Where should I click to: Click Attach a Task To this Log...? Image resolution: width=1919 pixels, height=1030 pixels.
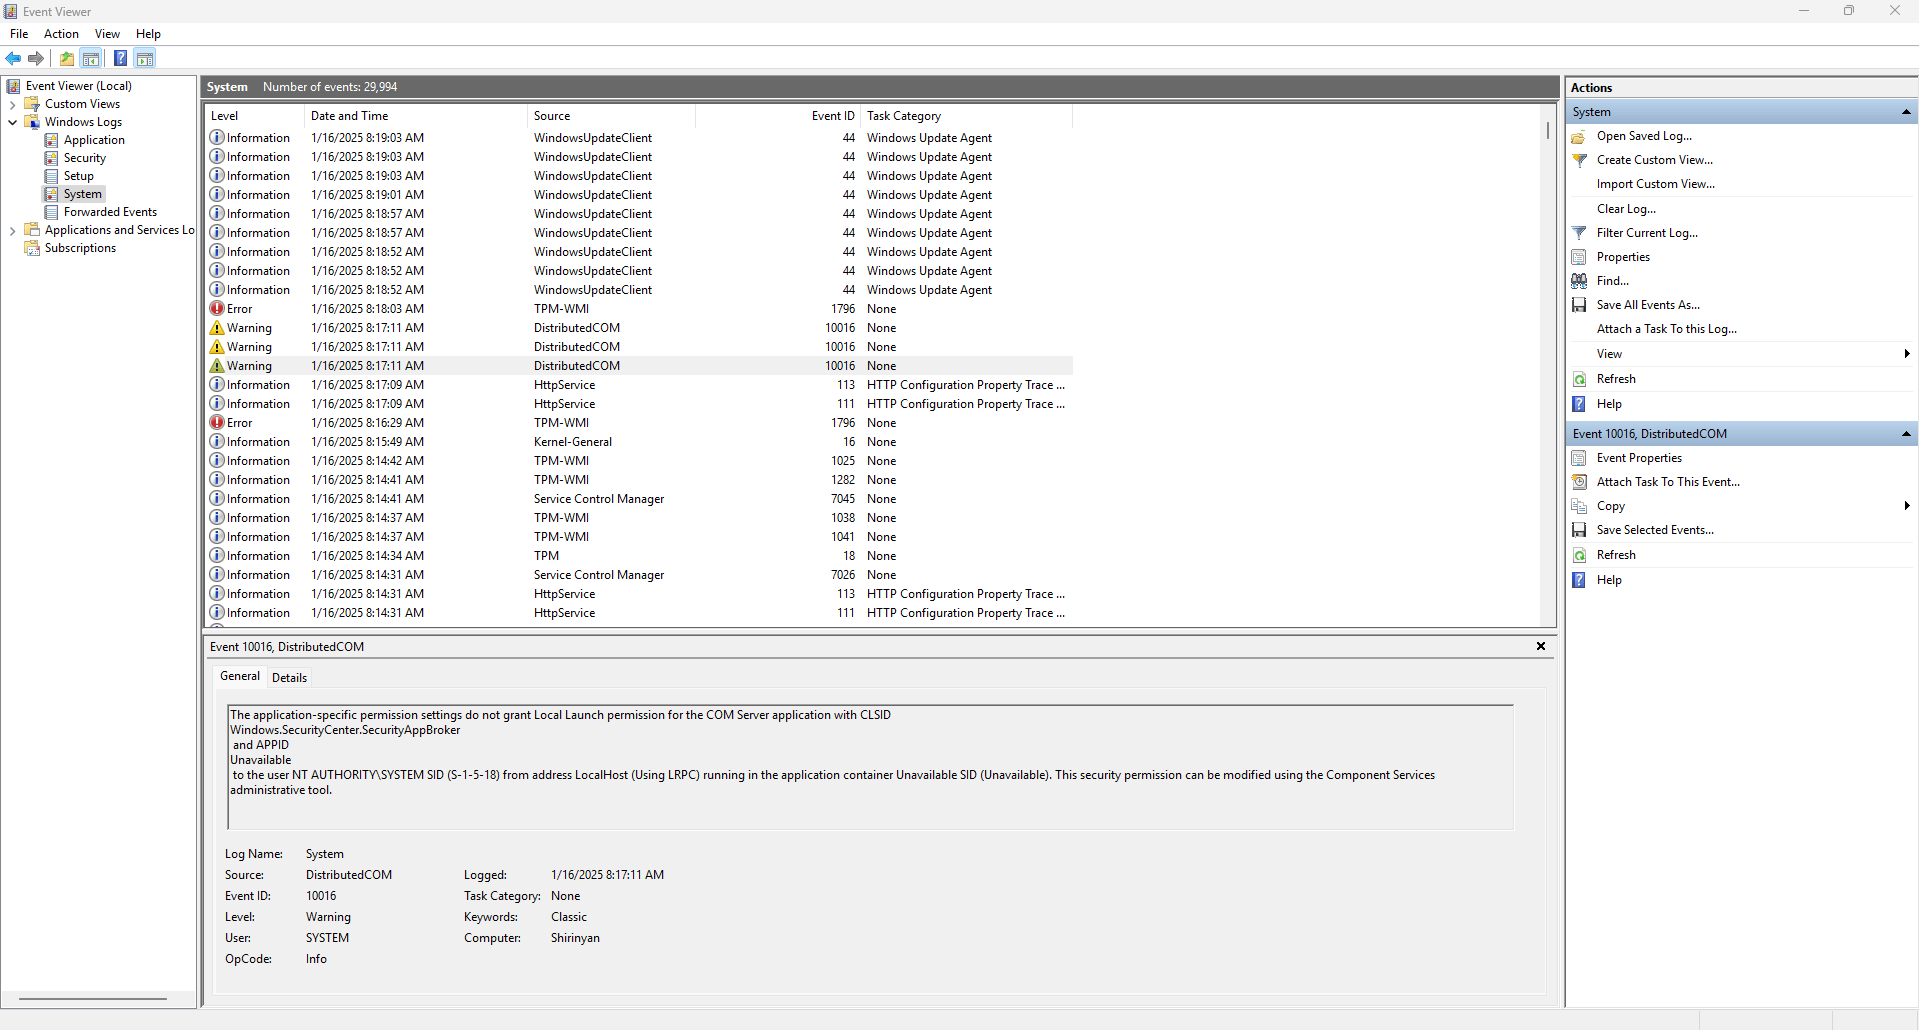1666,329
